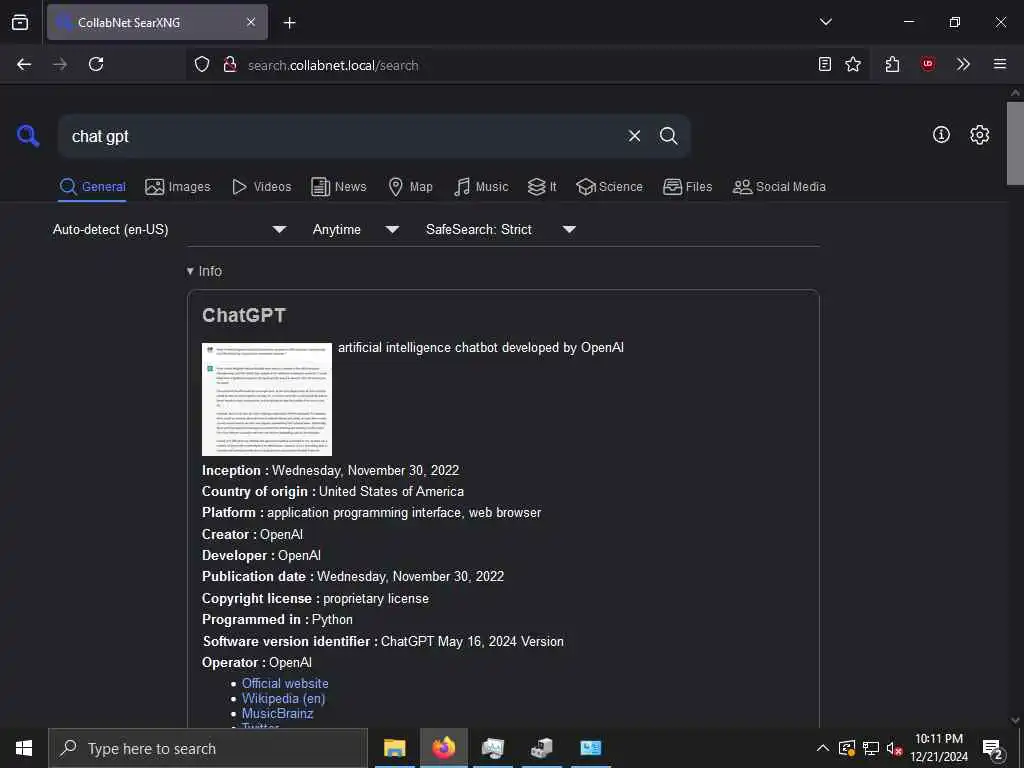Open a new tab with plus

pos(289,23)
